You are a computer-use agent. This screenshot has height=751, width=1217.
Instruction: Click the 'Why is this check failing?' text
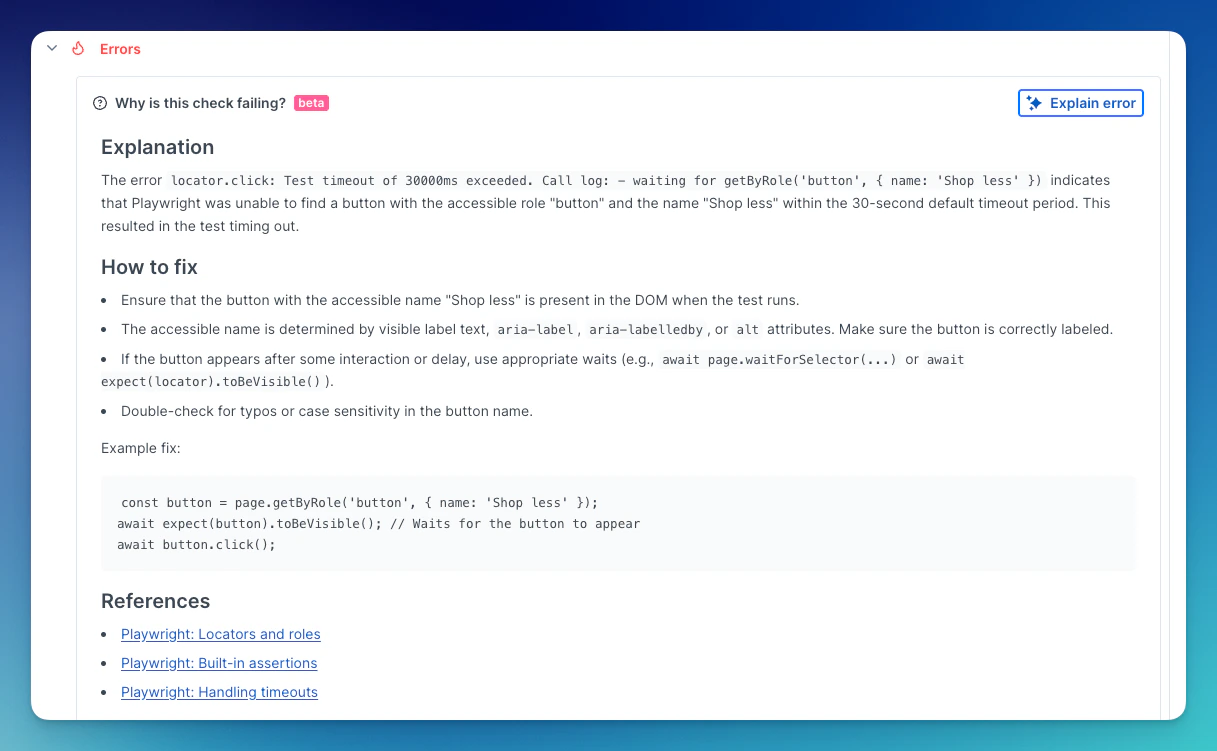[x=200, y=103]
